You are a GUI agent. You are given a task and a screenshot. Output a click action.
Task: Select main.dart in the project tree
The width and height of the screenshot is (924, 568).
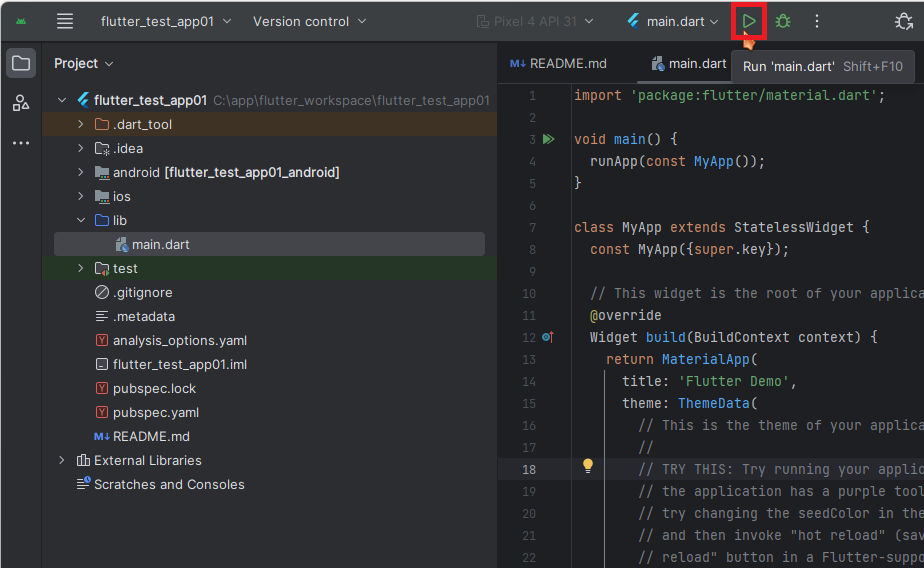click(269, 244)
